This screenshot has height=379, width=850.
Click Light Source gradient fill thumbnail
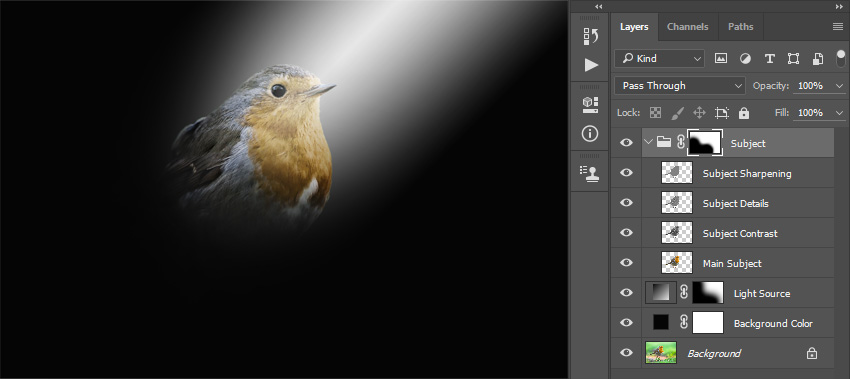pos(661,292)
